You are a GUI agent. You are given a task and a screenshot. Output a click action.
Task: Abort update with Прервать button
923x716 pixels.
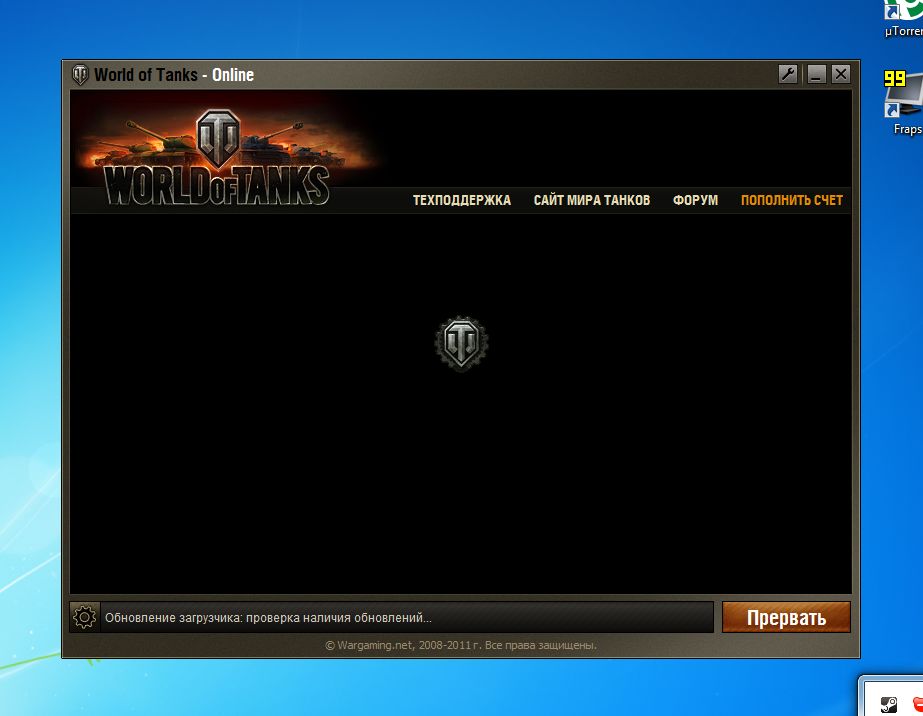click(786, 617)
